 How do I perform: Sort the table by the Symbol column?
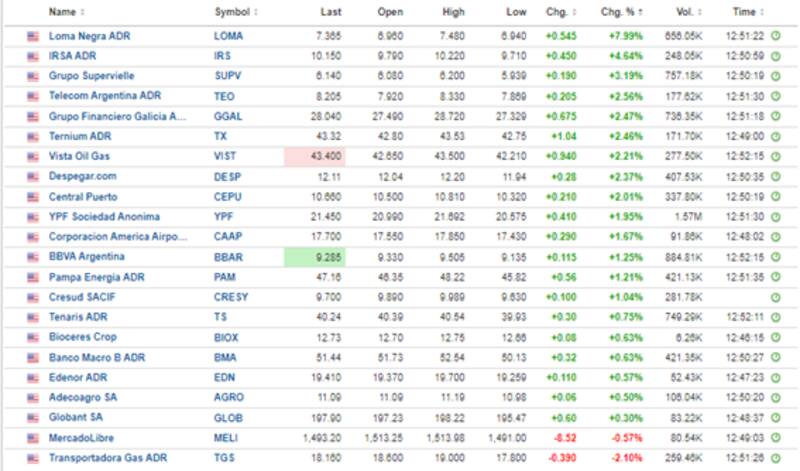pyautogui.click(x=235, y=12)
